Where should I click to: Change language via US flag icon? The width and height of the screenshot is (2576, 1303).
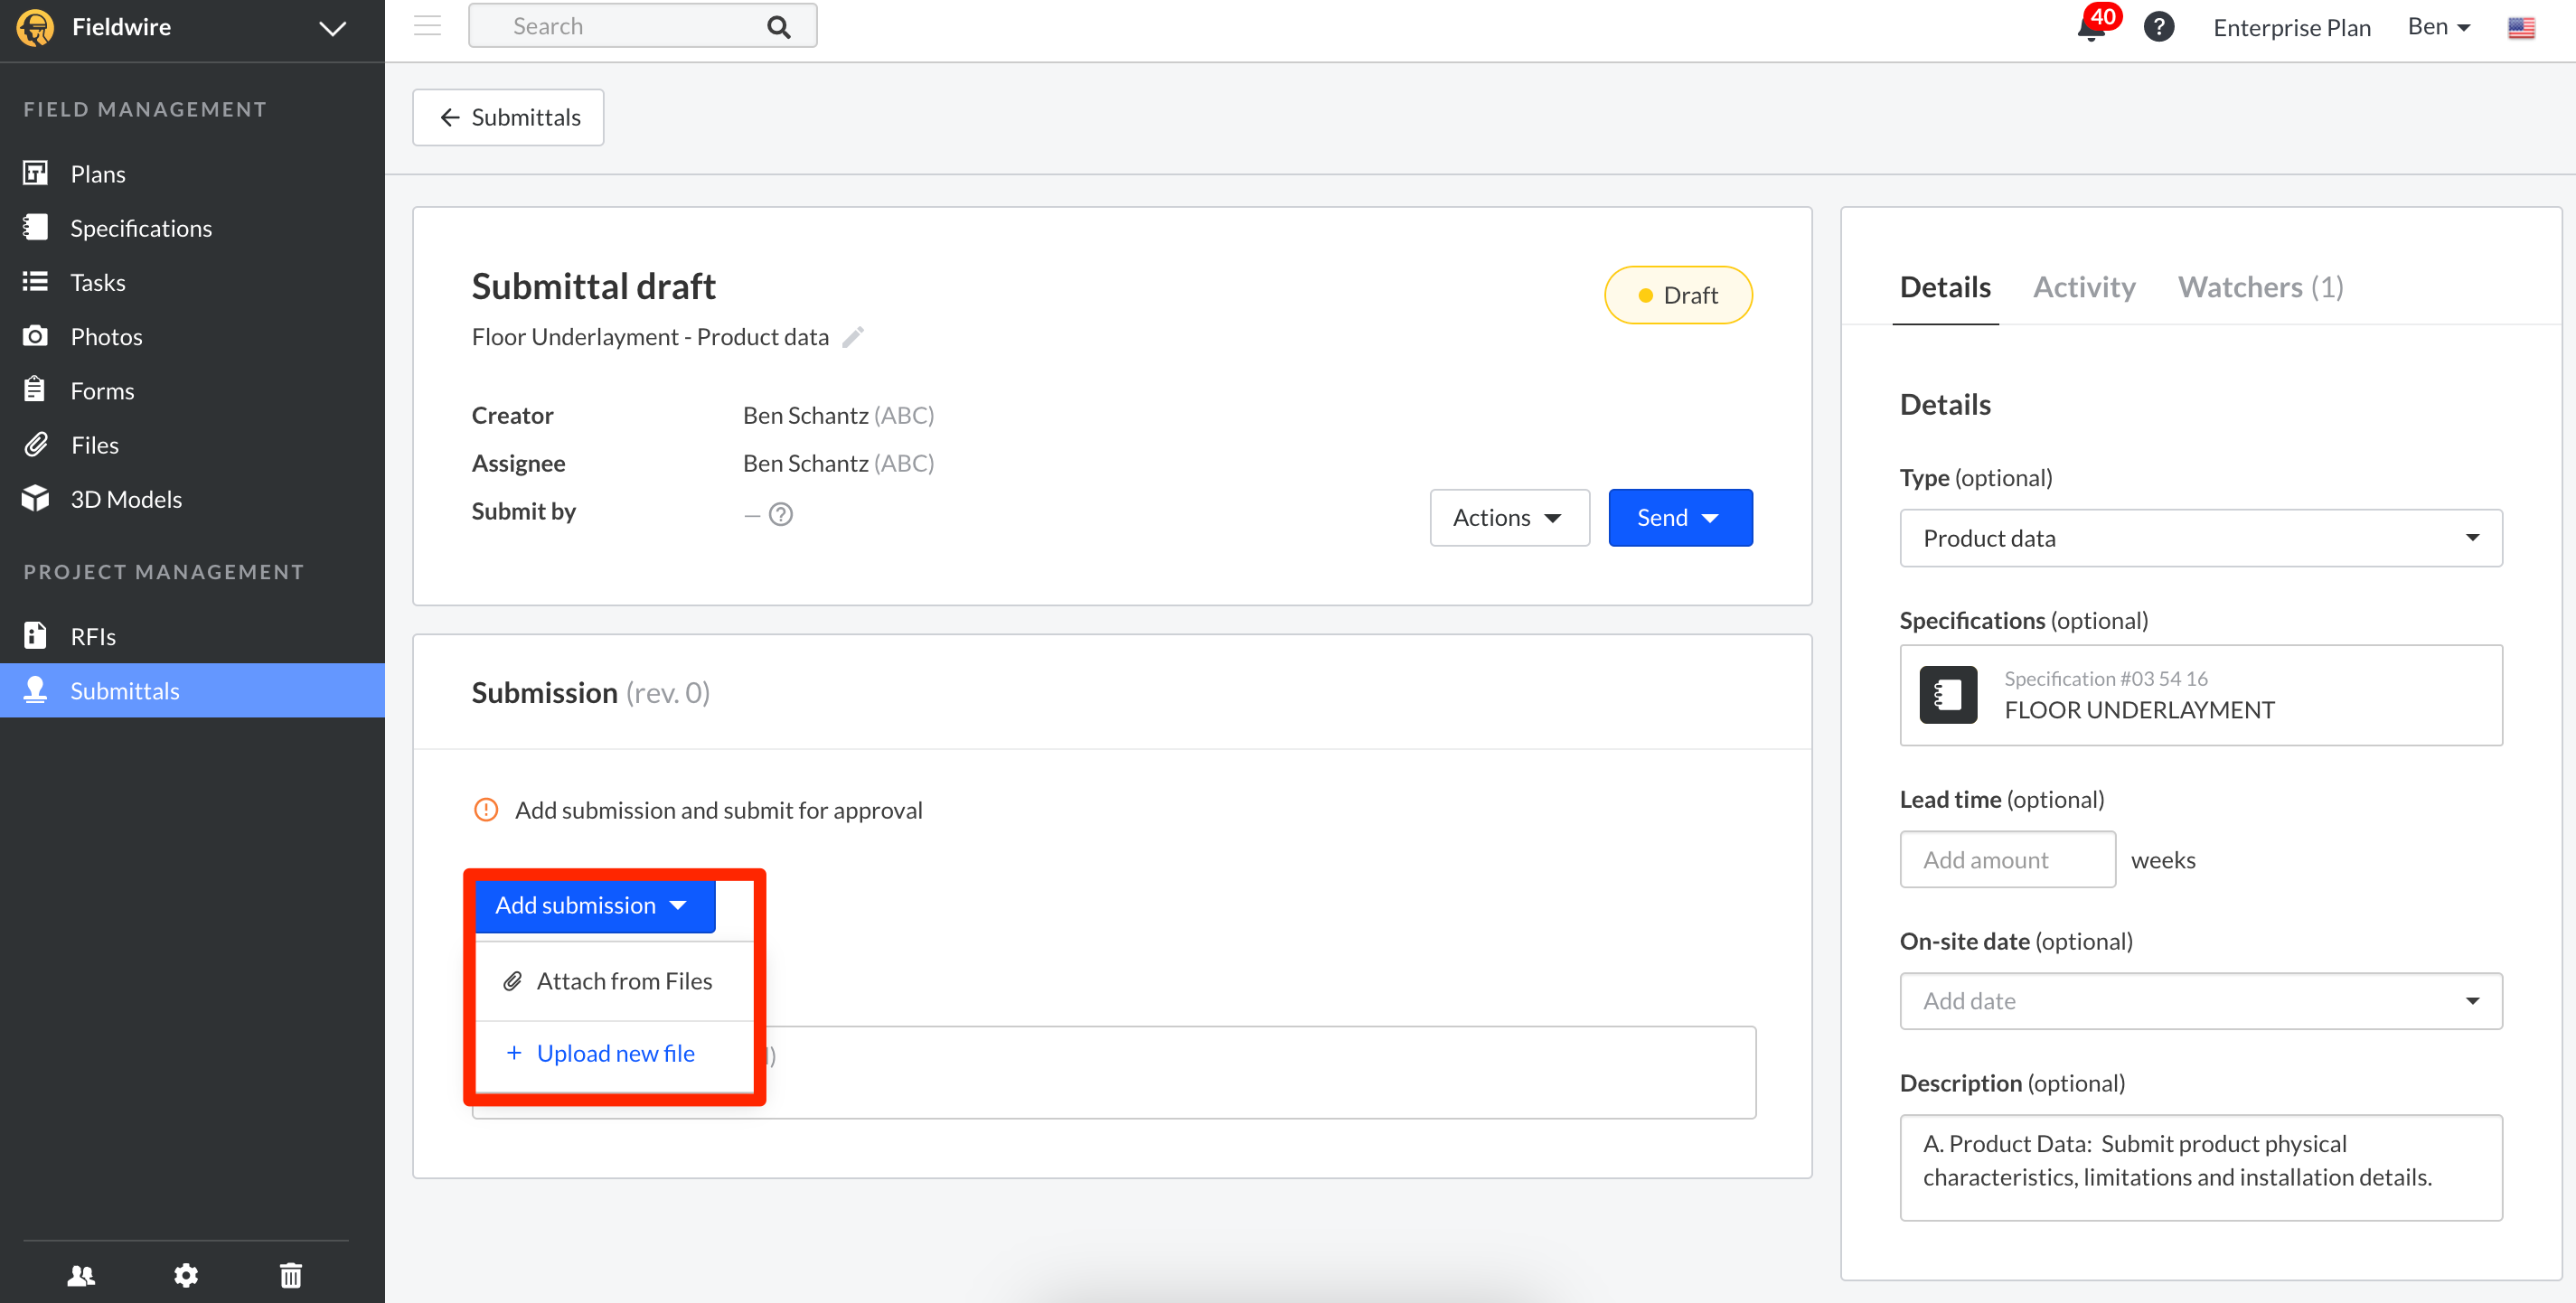pyautogui.click(x=2521, y=28)
